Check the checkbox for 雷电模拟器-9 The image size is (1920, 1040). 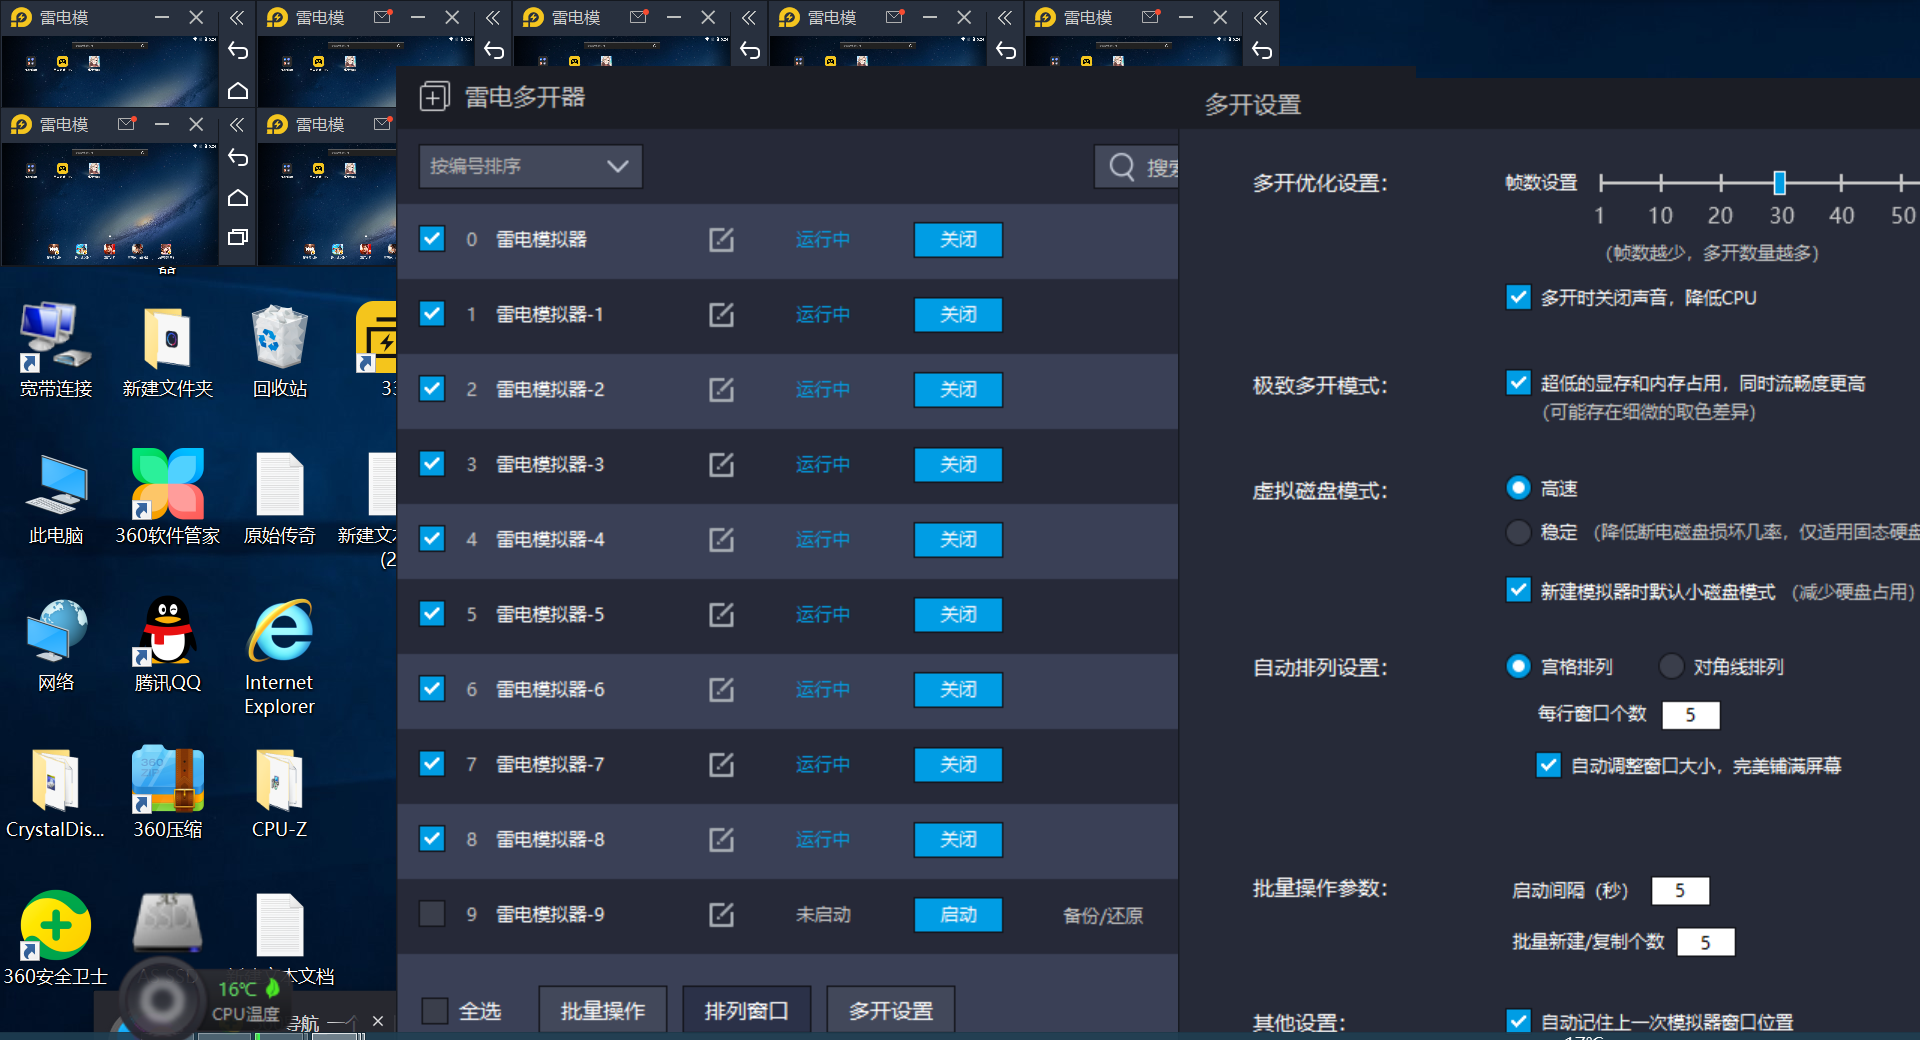pos(431,914)
